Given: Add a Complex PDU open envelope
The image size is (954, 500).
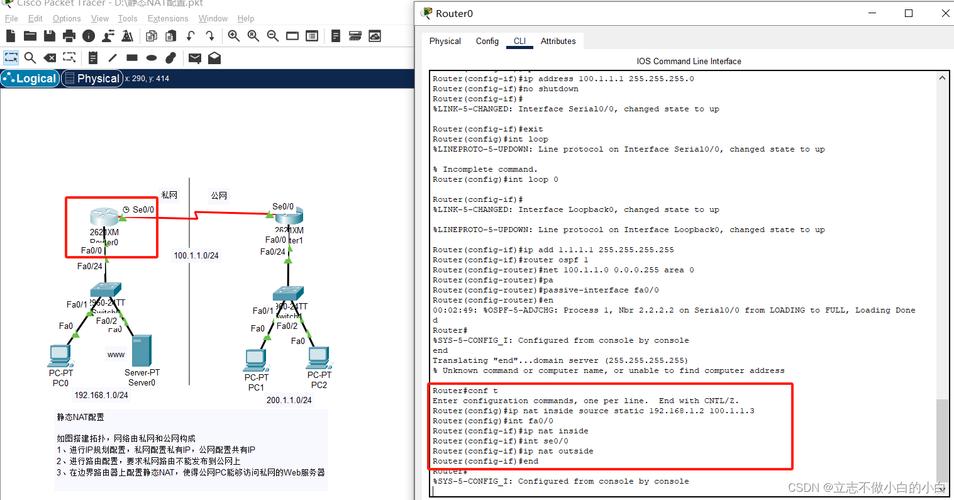Looking at the screenshot, I should (214, 58).
